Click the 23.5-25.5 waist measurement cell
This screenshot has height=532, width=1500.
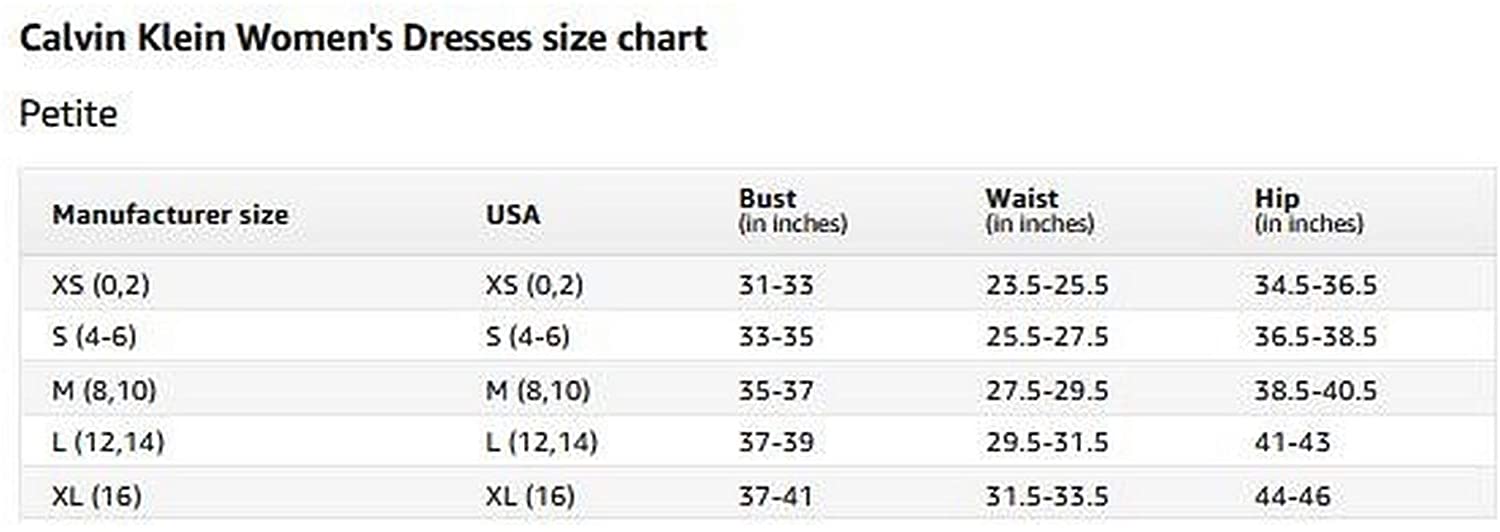point(1047,286)
